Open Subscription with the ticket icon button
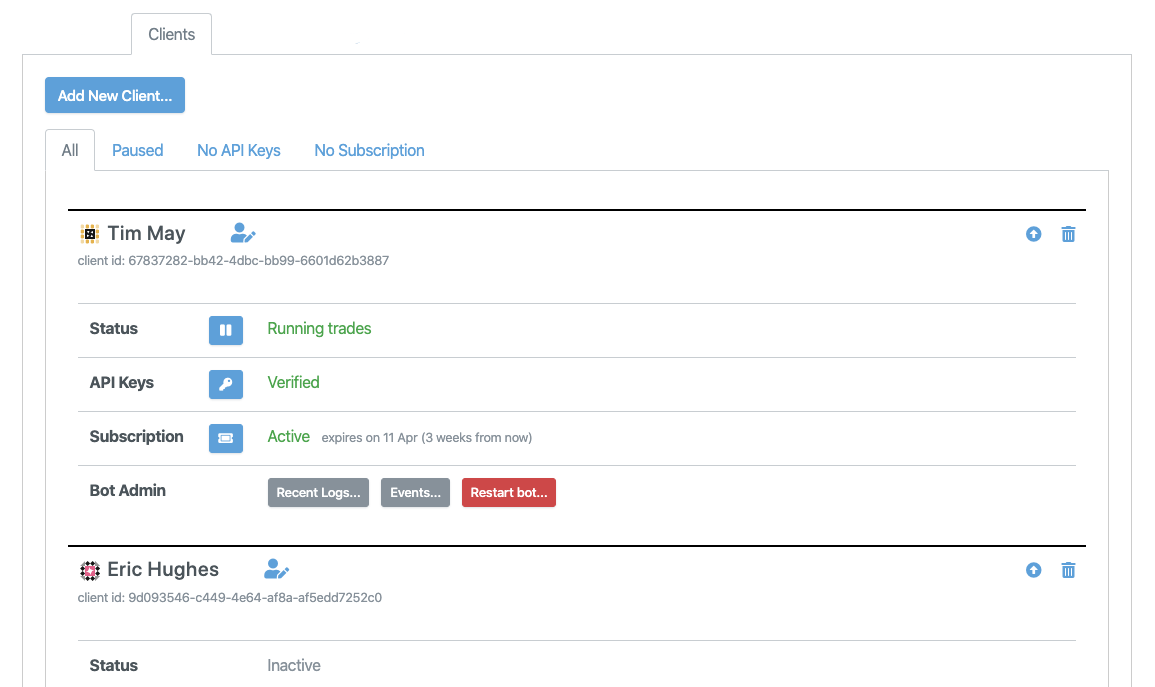 click(x=226, y=438)
